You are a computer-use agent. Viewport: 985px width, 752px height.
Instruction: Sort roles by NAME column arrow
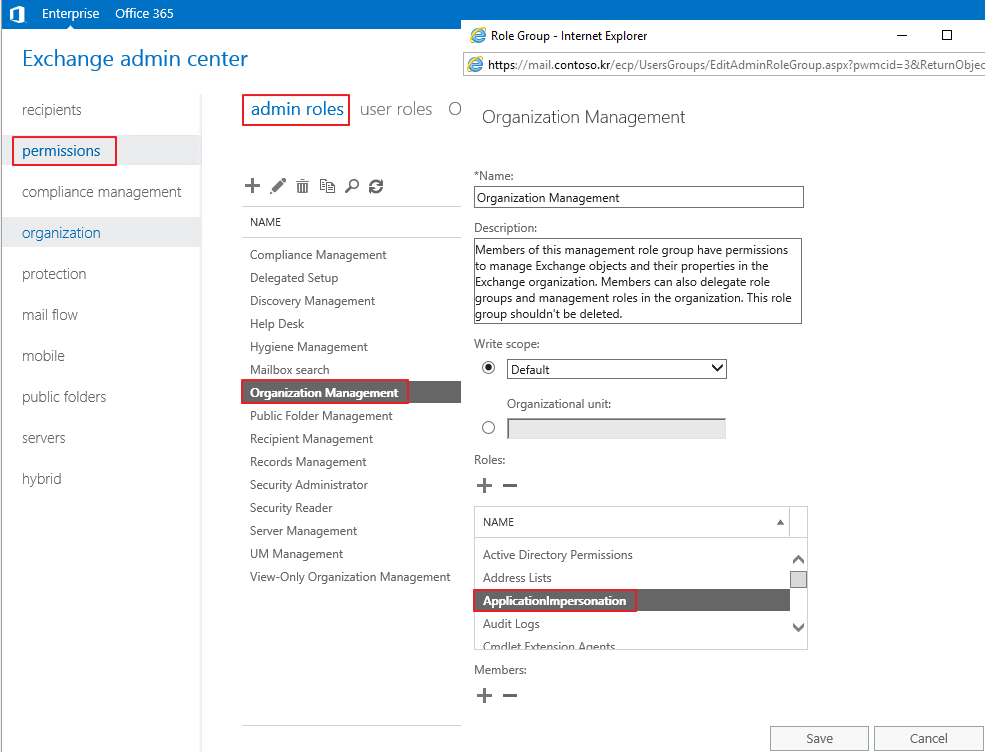780,522
